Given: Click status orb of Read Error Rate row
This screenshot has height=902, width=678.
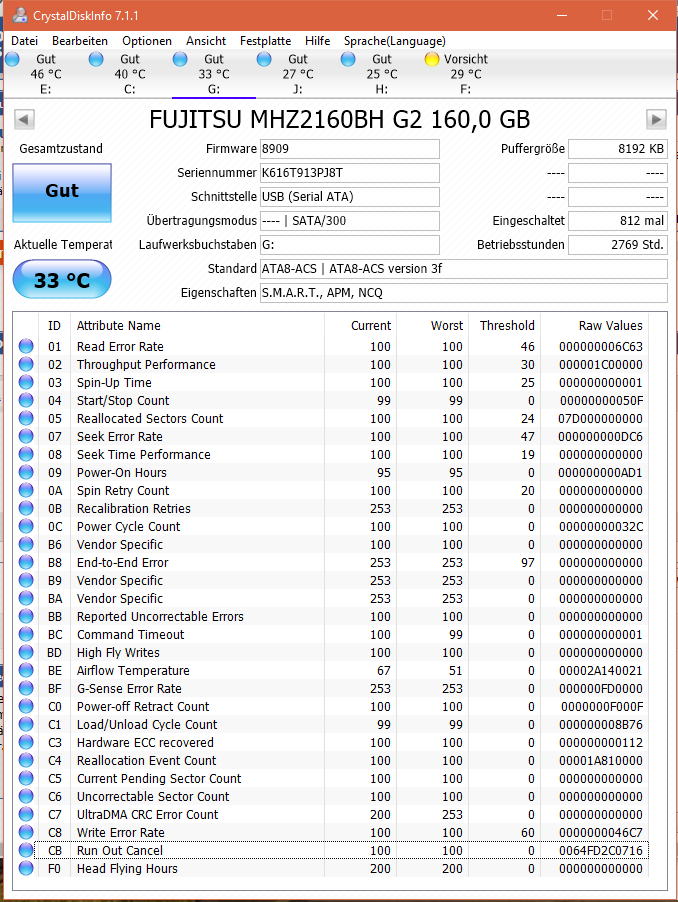Looking at the screenshot, I should pos(26,346).
